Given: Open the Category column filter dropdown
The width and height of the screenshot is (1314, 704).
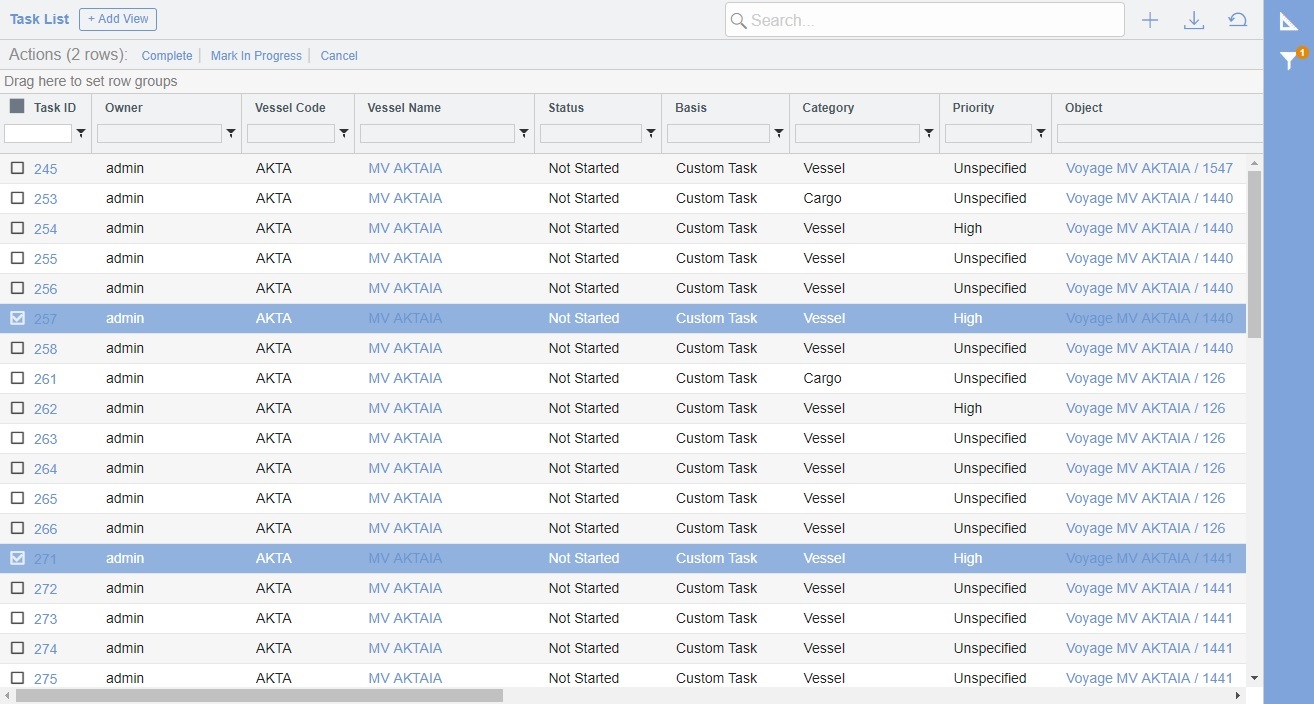Looking at the screenshot, I should pos(928,133).
